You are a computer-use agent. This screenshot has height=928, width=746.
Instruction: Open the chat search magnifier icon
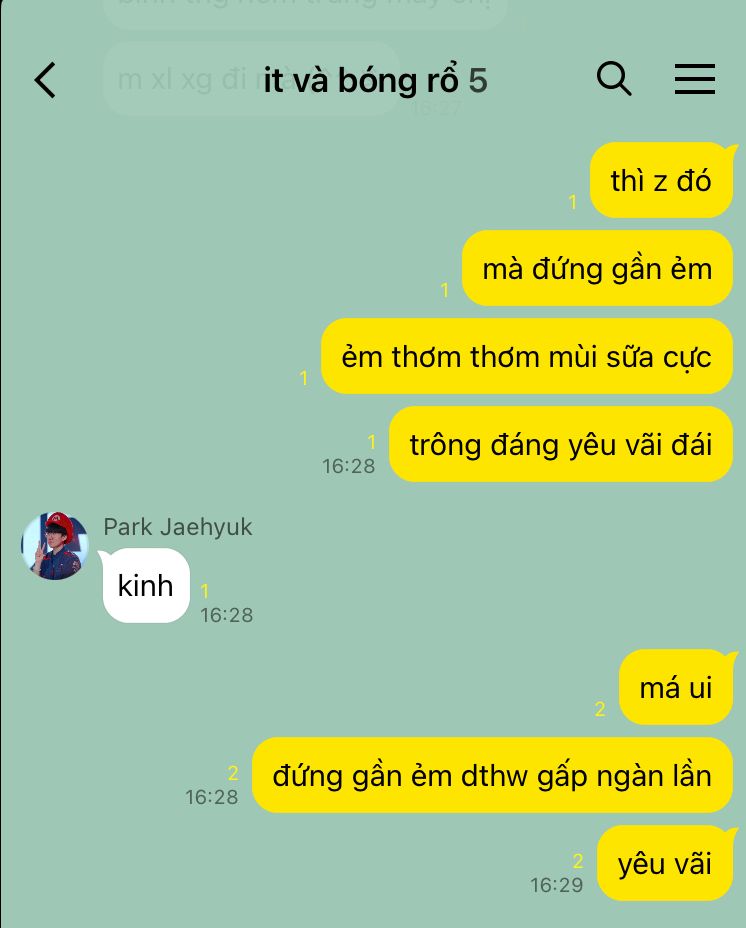pyautogui.click(x=614, y=79)
